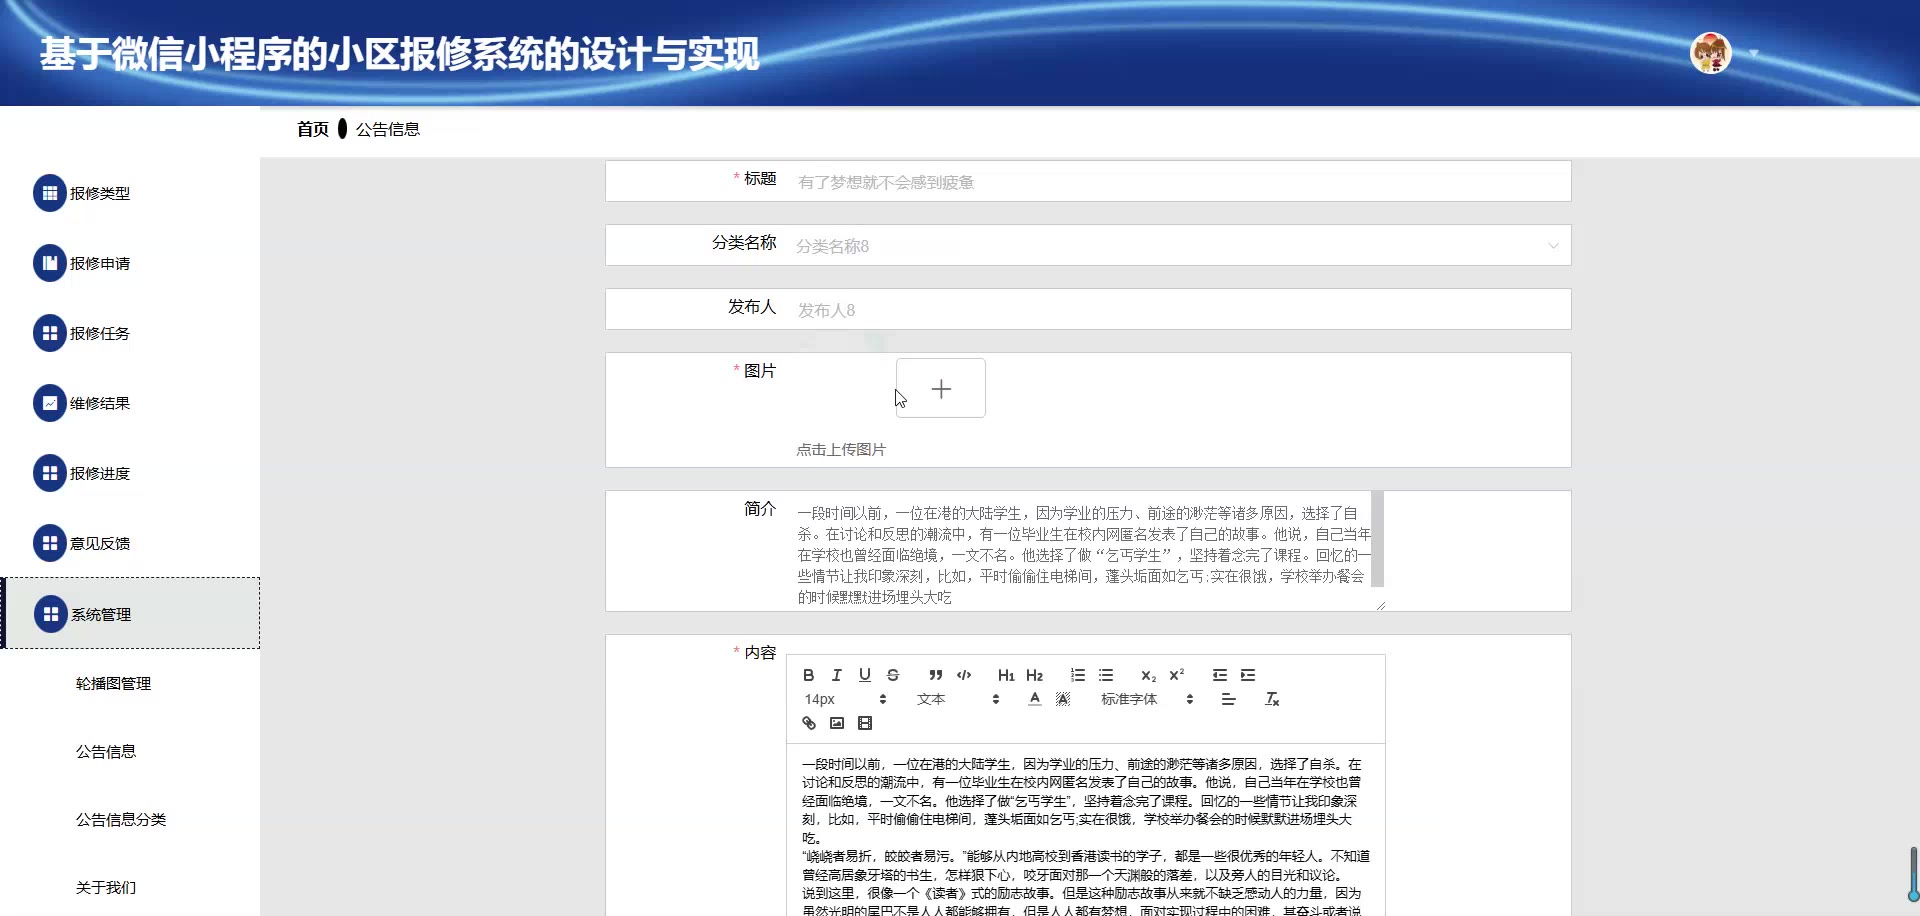The height and width of the screenshot is (916, 1920).
Task: Open the 文本 paragraph format dropdown
Action: (958, 699)
